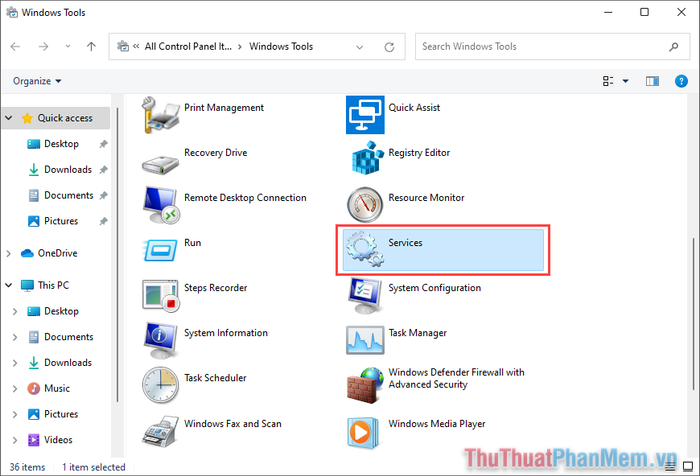Screen dimensions: 700x476
Task: Expand Pictures under This PC
Action: click(x=15, y=414)
